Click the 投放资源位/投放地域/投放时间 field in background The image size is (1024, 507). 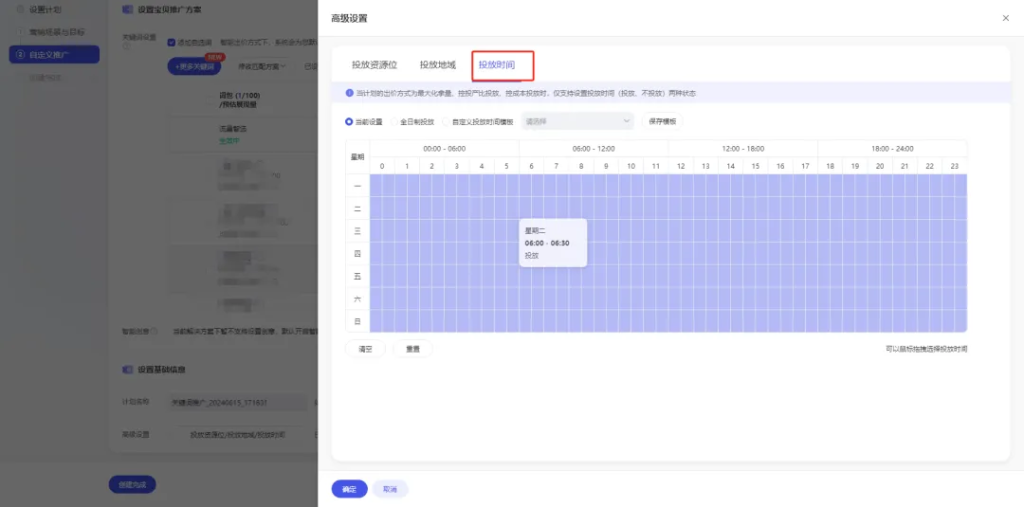point(238,434)
